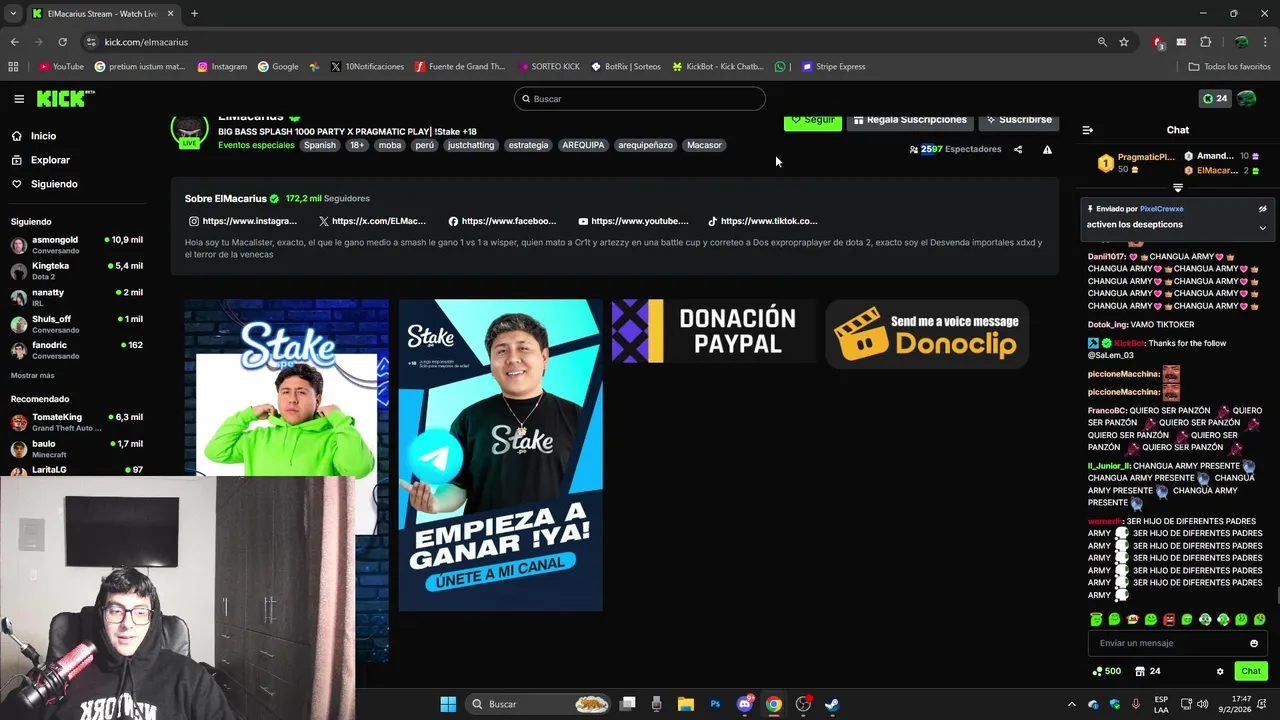1280x720 pixels.
Task: Select the moba tag
Action: [389, 145]
